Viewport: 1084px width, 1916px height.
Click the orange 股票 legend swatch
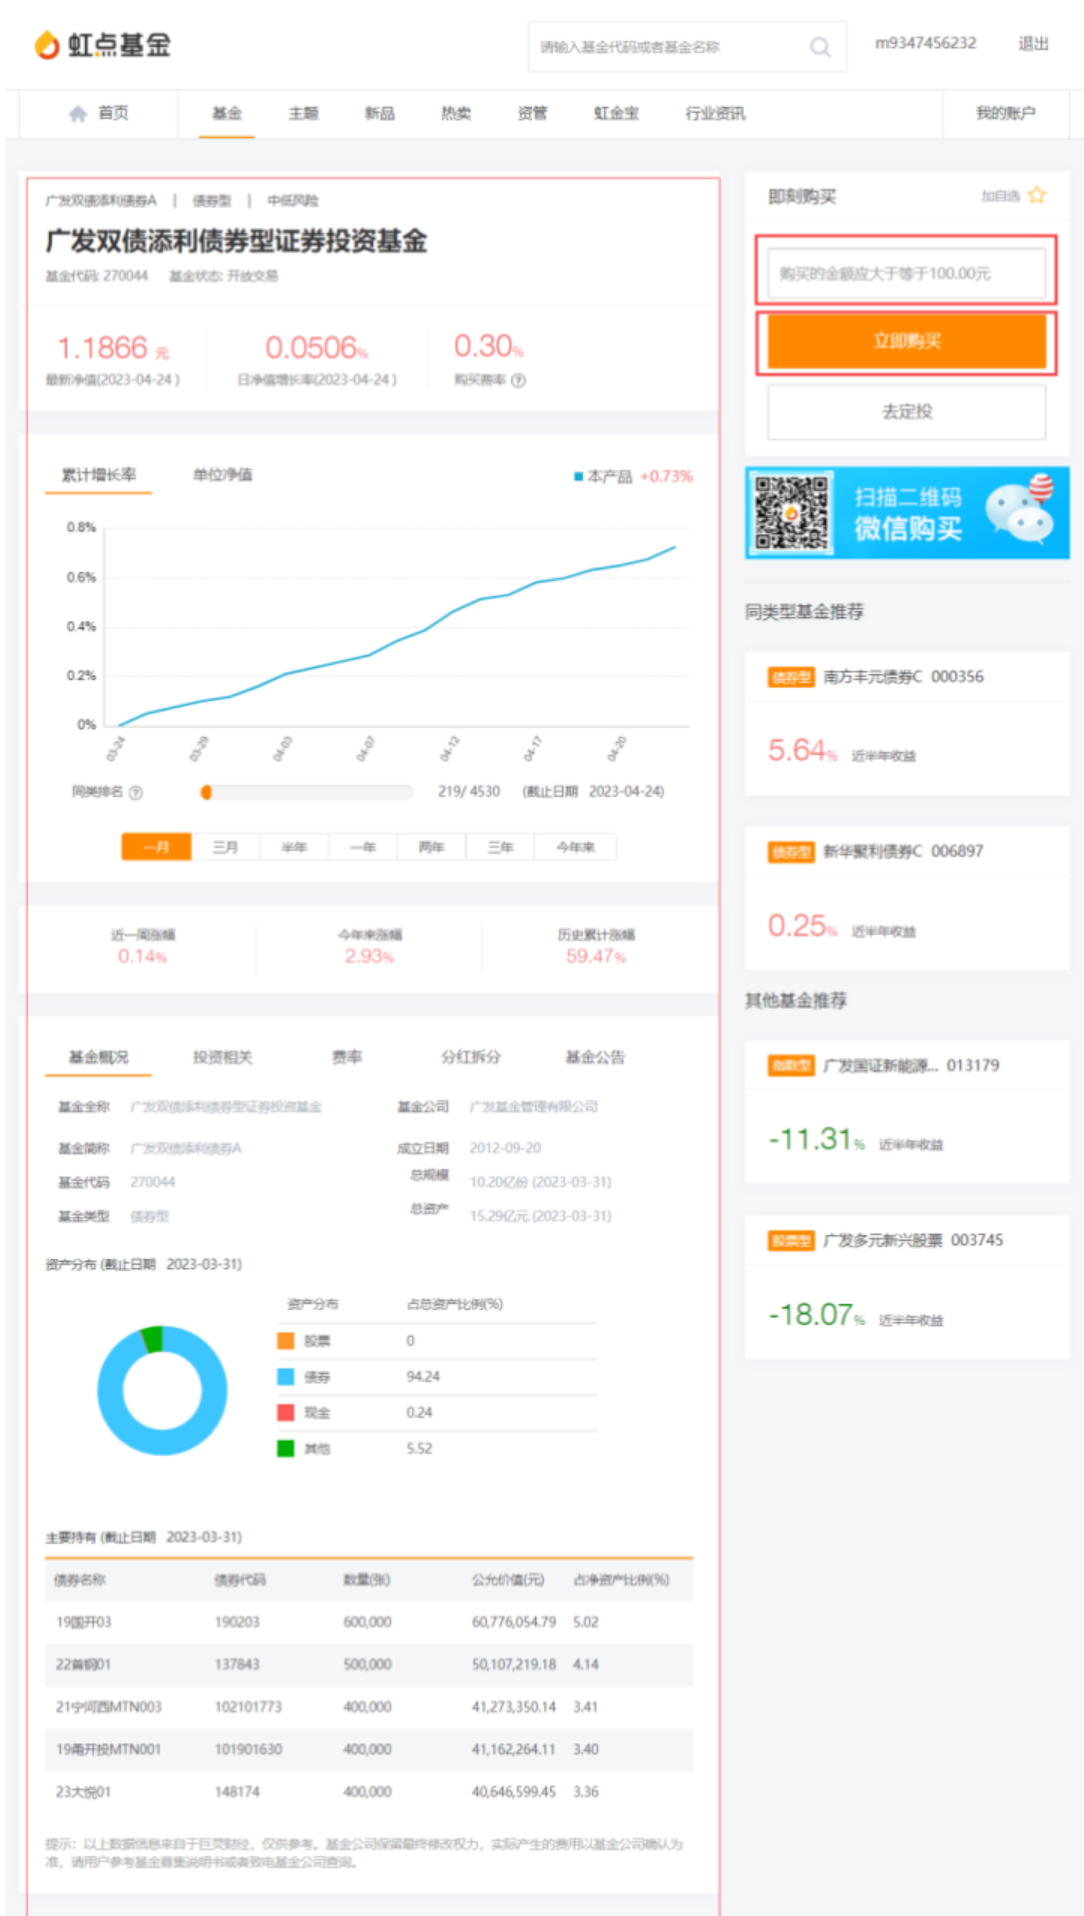click(286, 1341)
